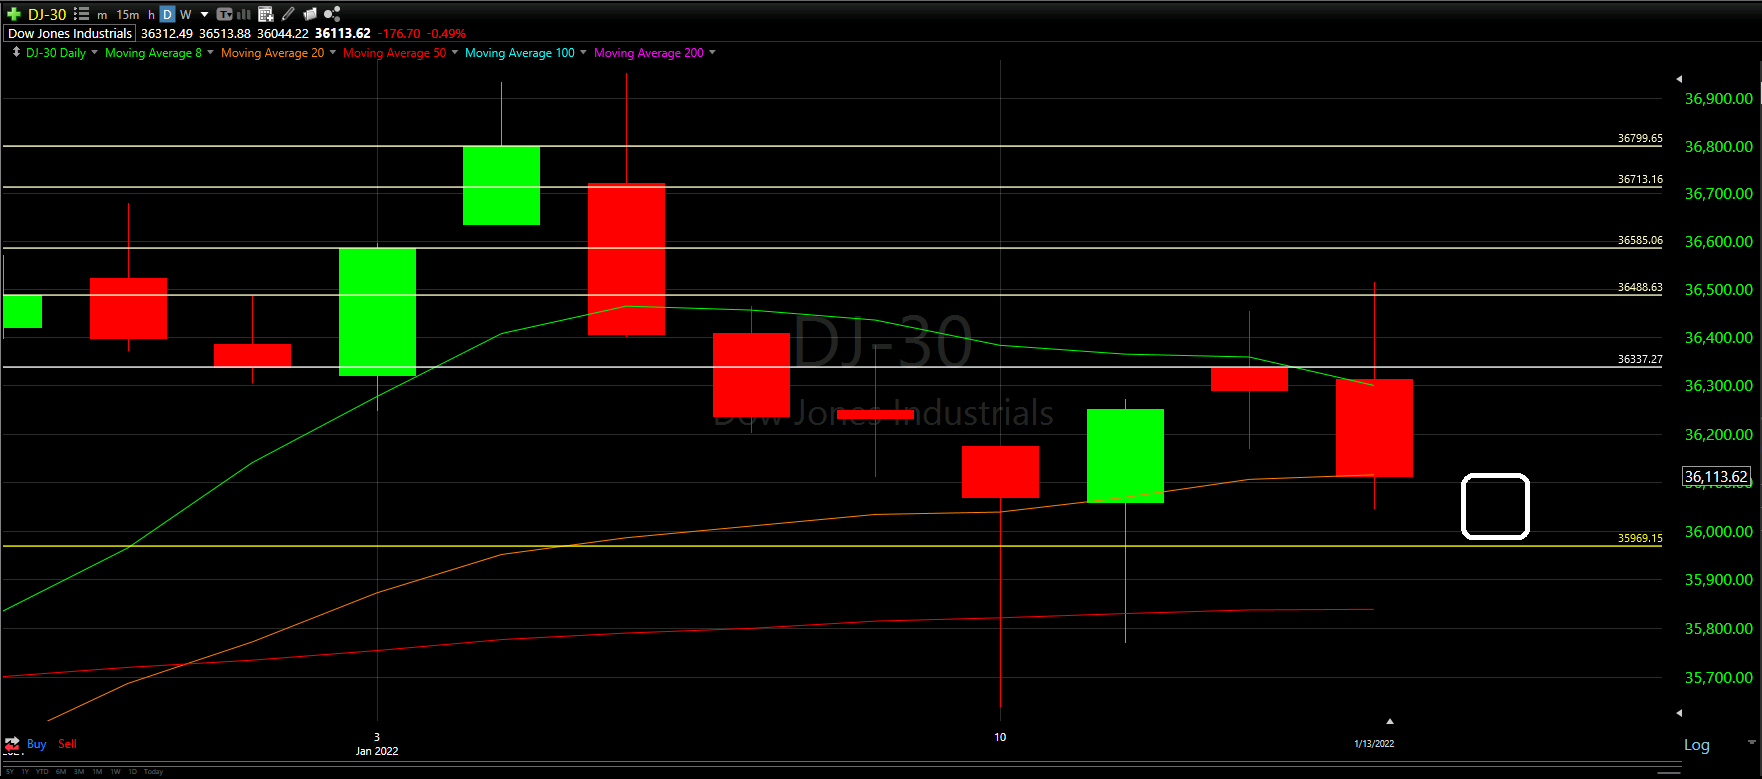The height and width of the screenshot is (779, 1762).
Task: Select the 1Y range
Action: coord(25,772)
